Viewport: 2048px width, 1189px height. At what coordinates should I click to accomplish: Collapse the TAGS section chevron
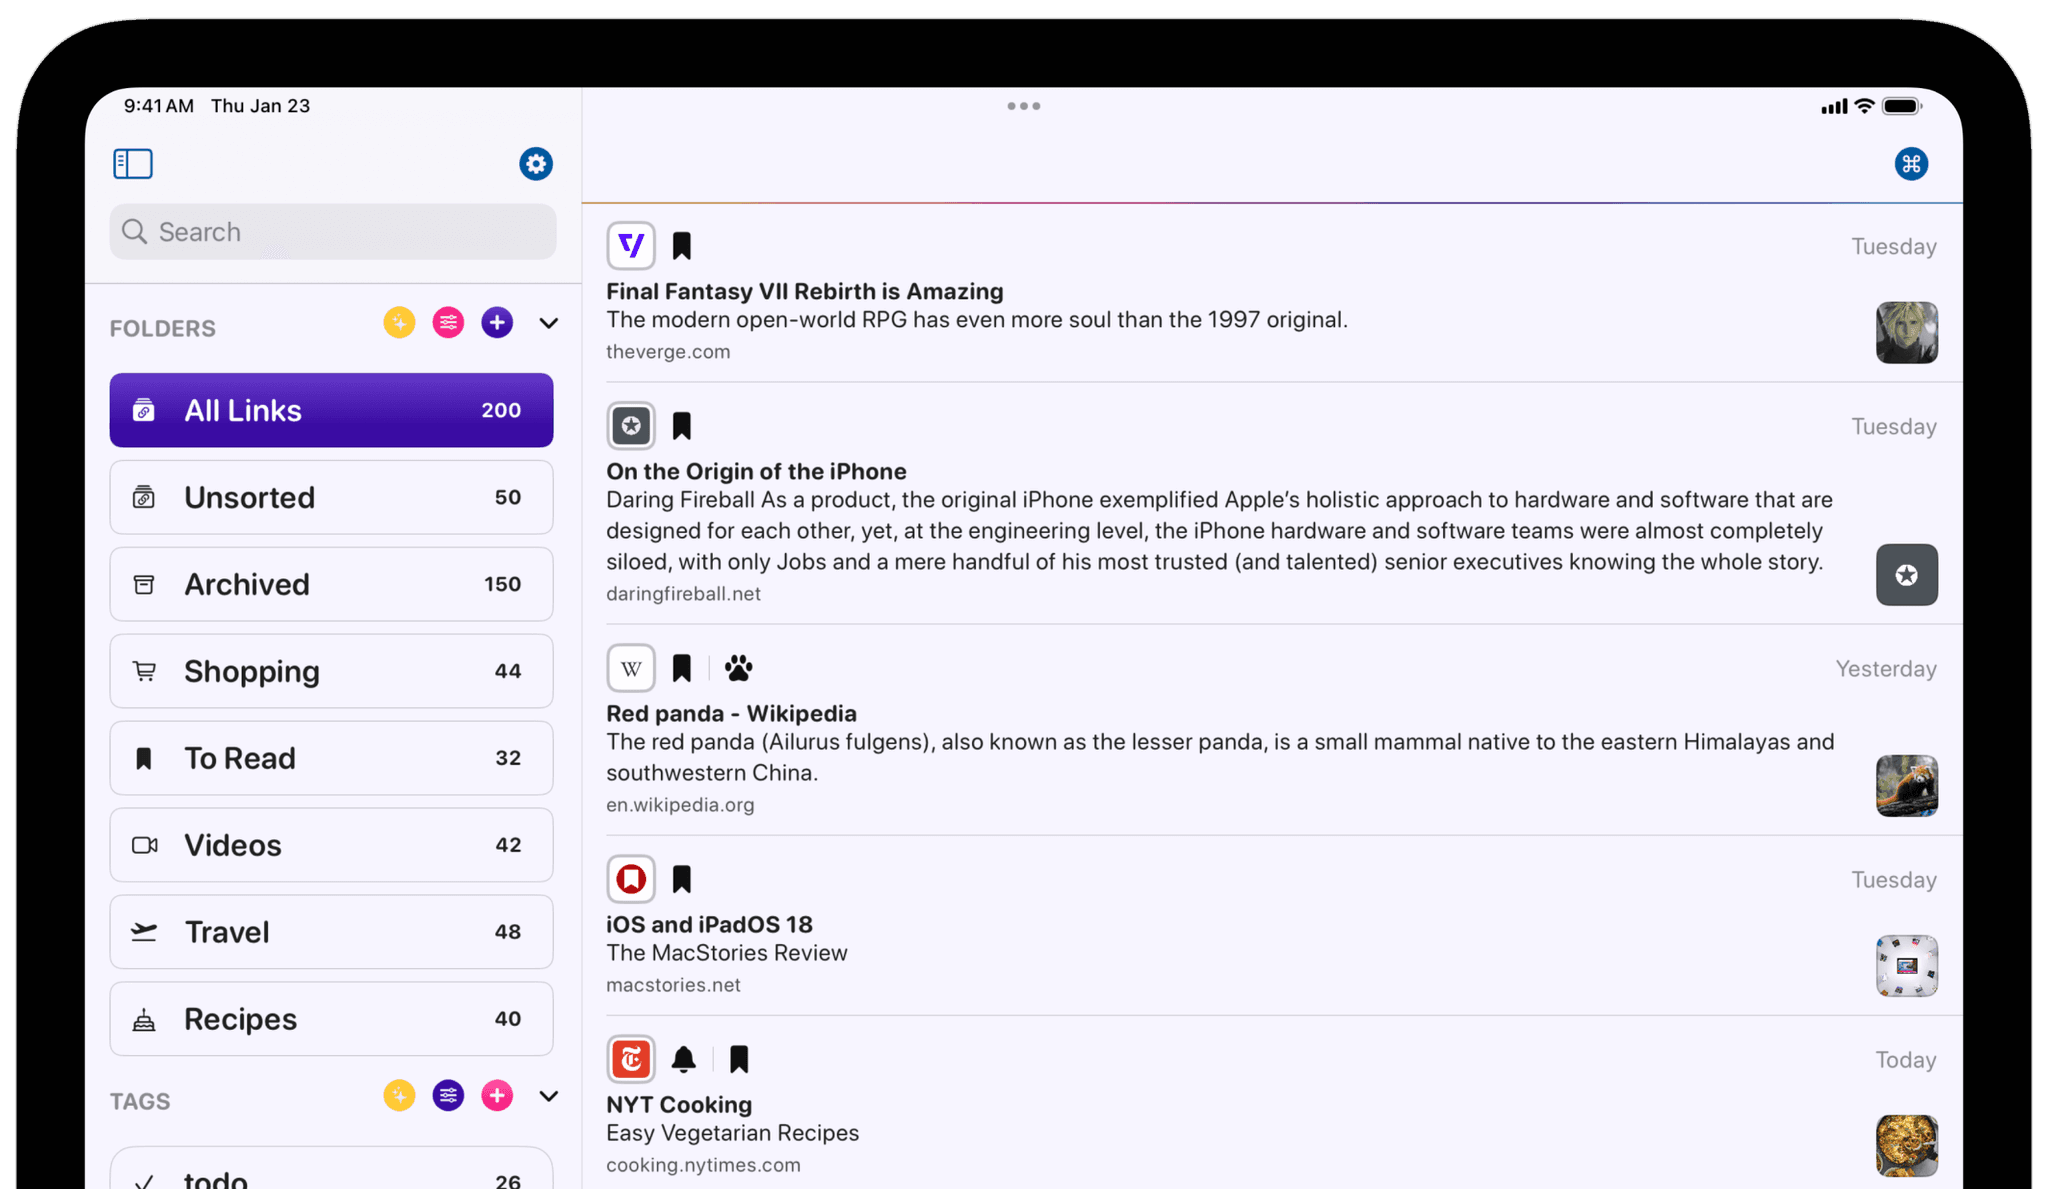[x=548, y=1096]
